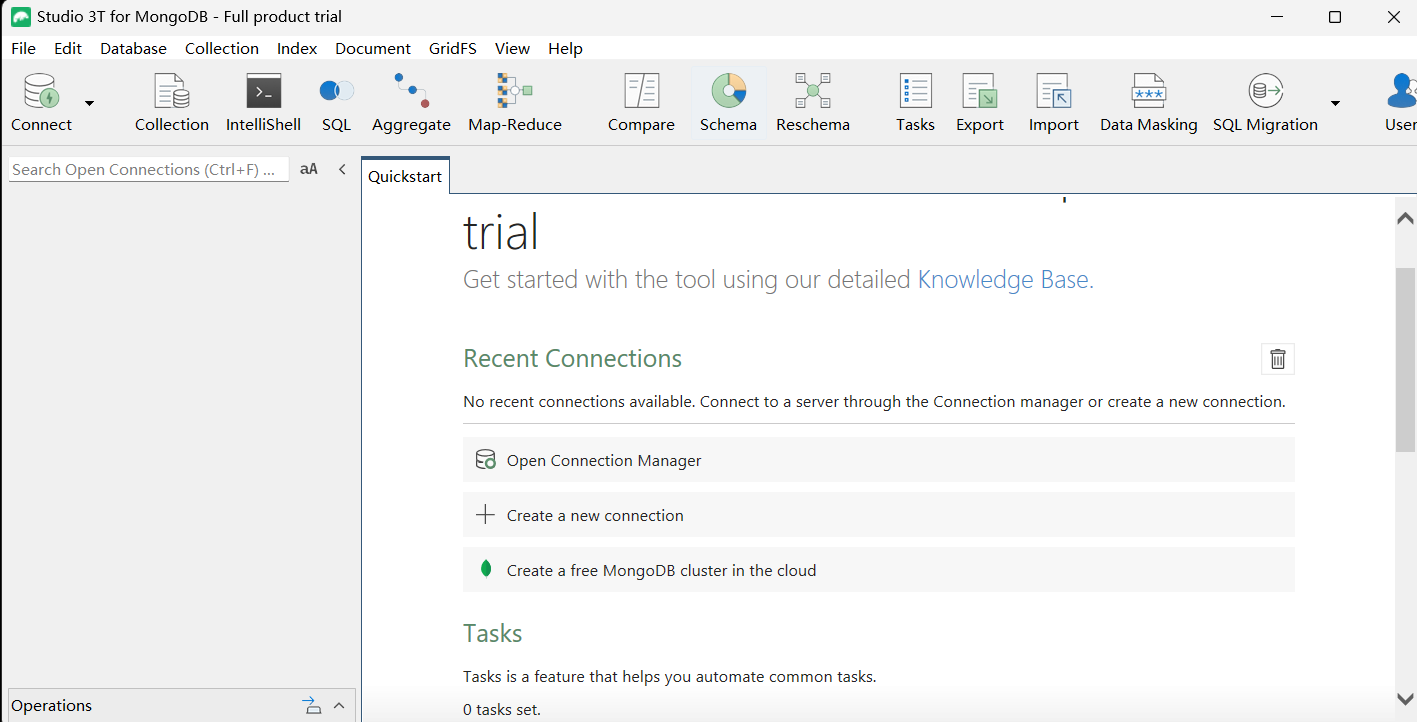Open the Index menu
Image resolution: width=1417 pixels, height=722 pixels.
tap(297, 48)
